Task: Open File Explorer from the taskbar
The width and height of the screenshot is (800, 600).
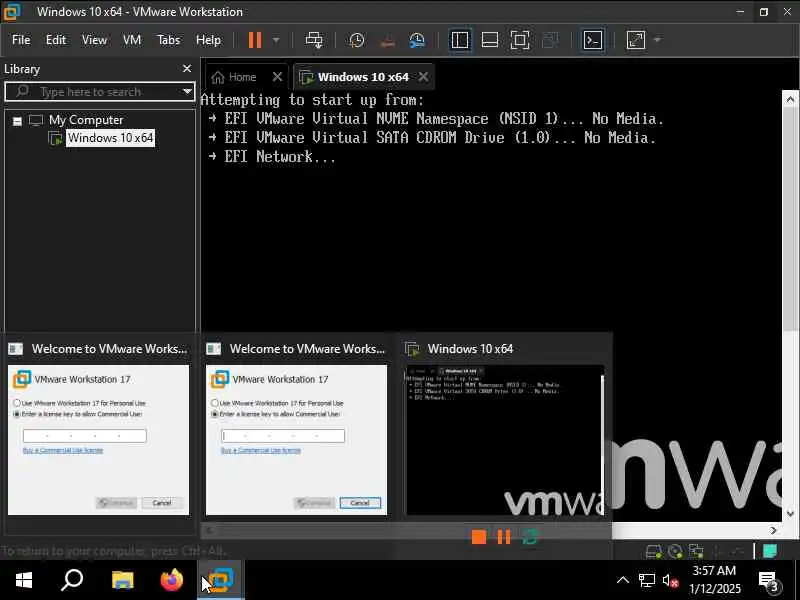Action: (x=122, y=580)
